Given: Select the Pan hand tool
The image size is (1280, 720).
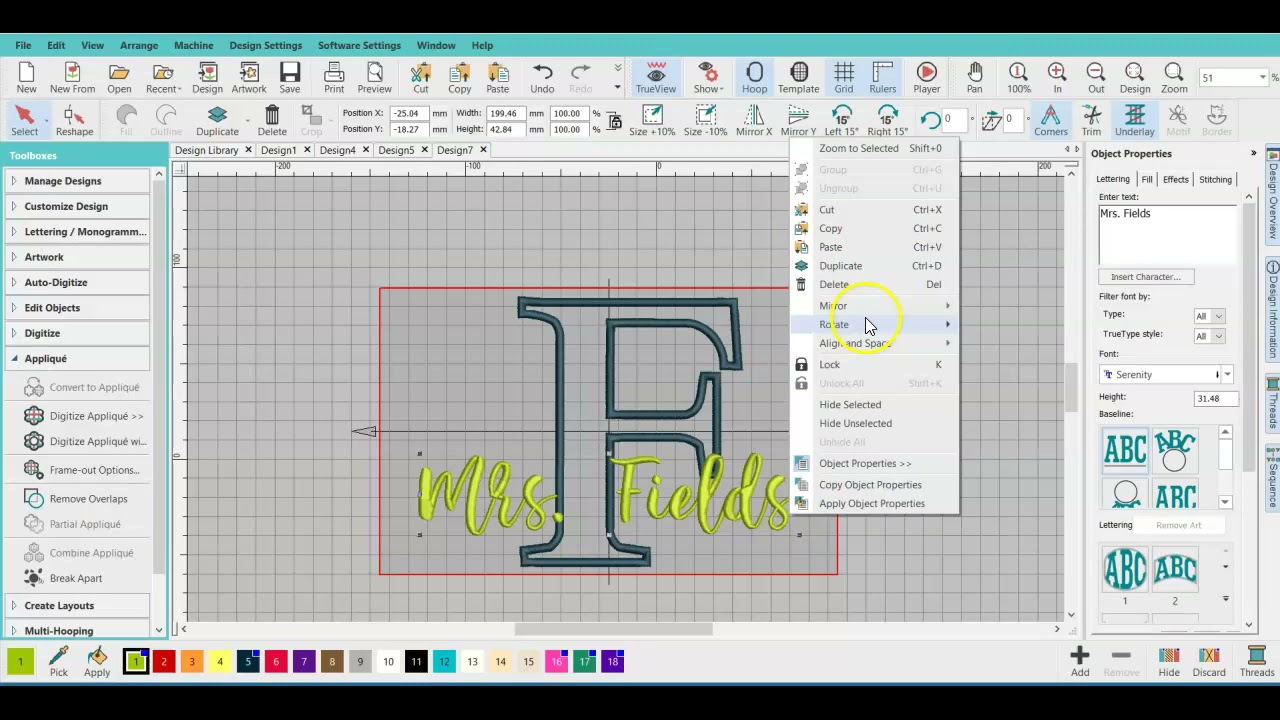Looking at the screenshot, I should [x=975, y=78].
